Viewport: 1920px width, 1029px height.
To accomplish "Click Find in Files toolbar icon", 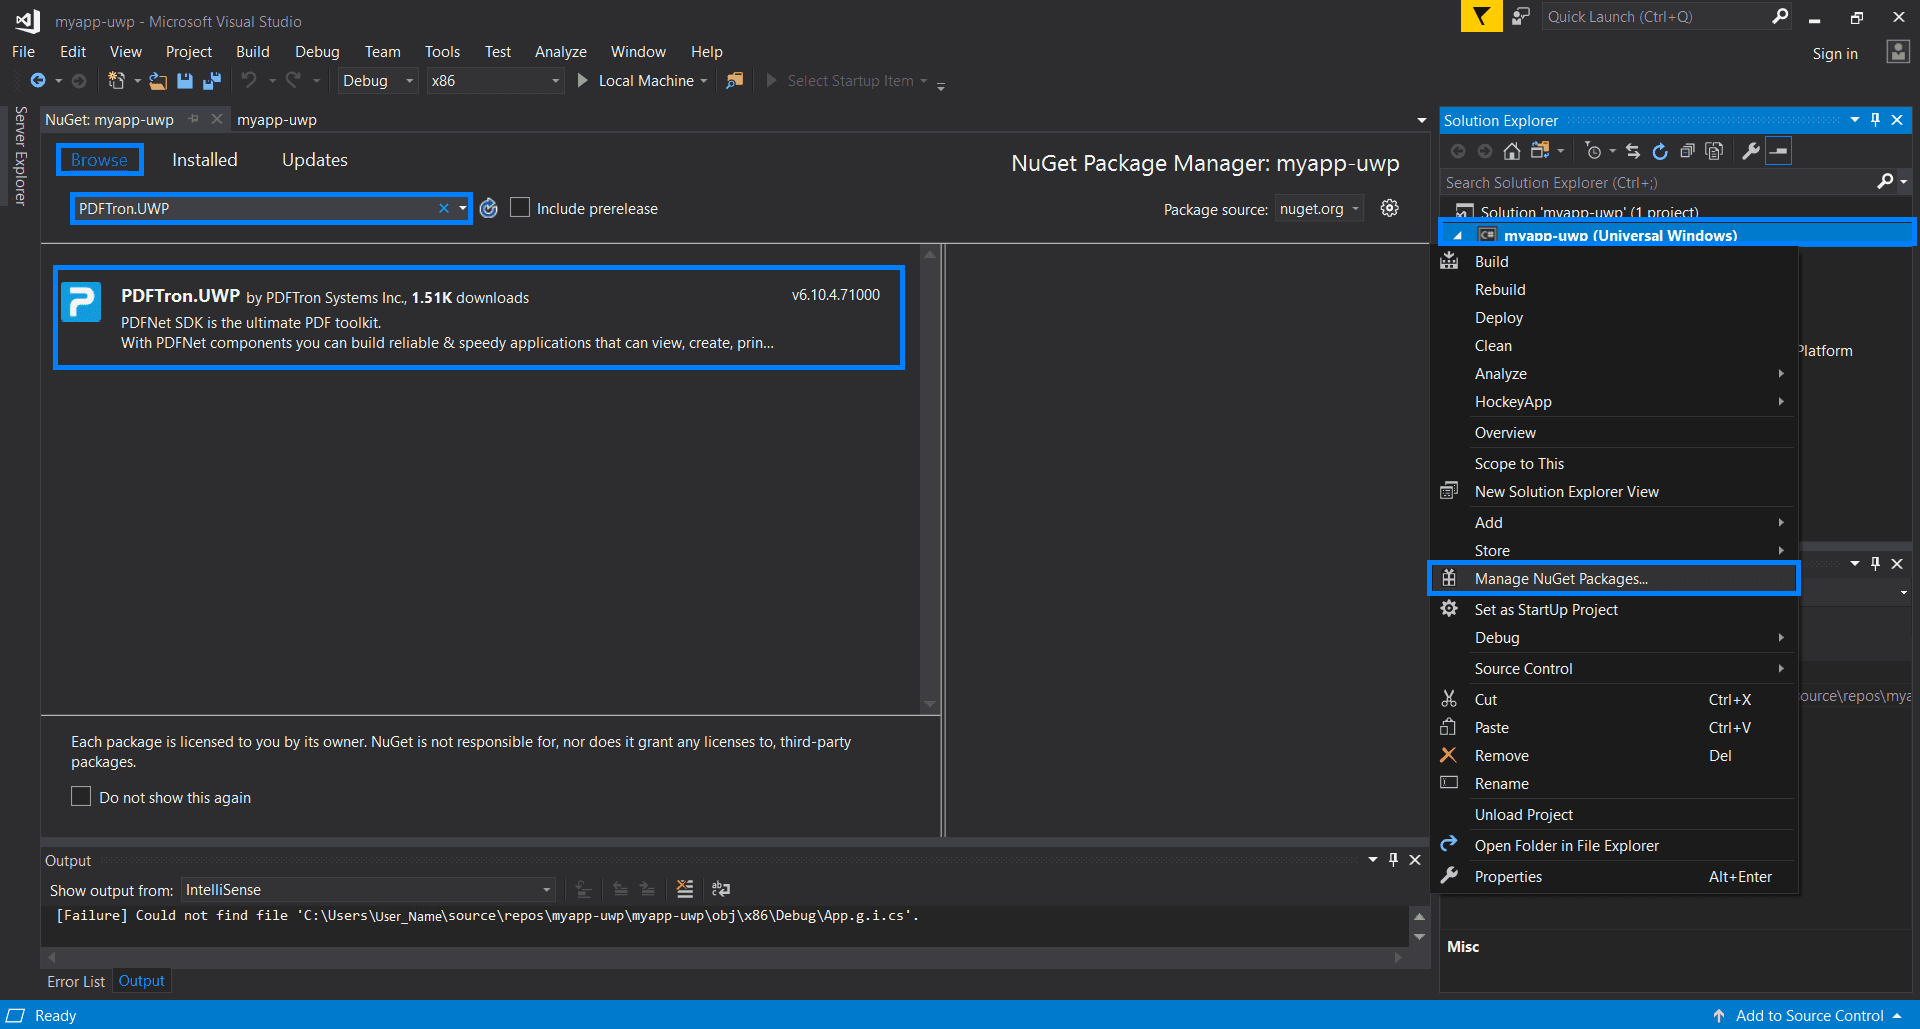I will 734,81.
